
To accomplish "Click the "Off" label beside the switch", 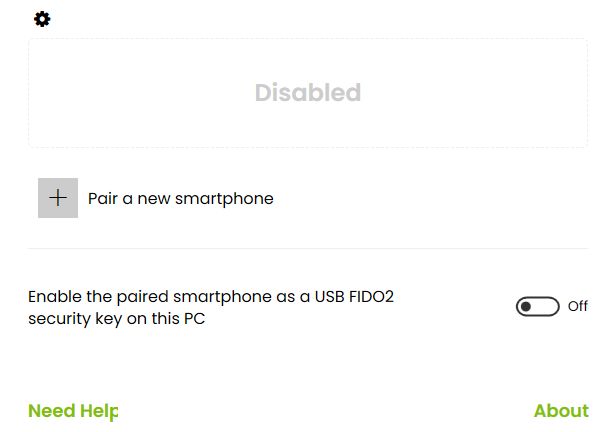I will click(578, 306).
